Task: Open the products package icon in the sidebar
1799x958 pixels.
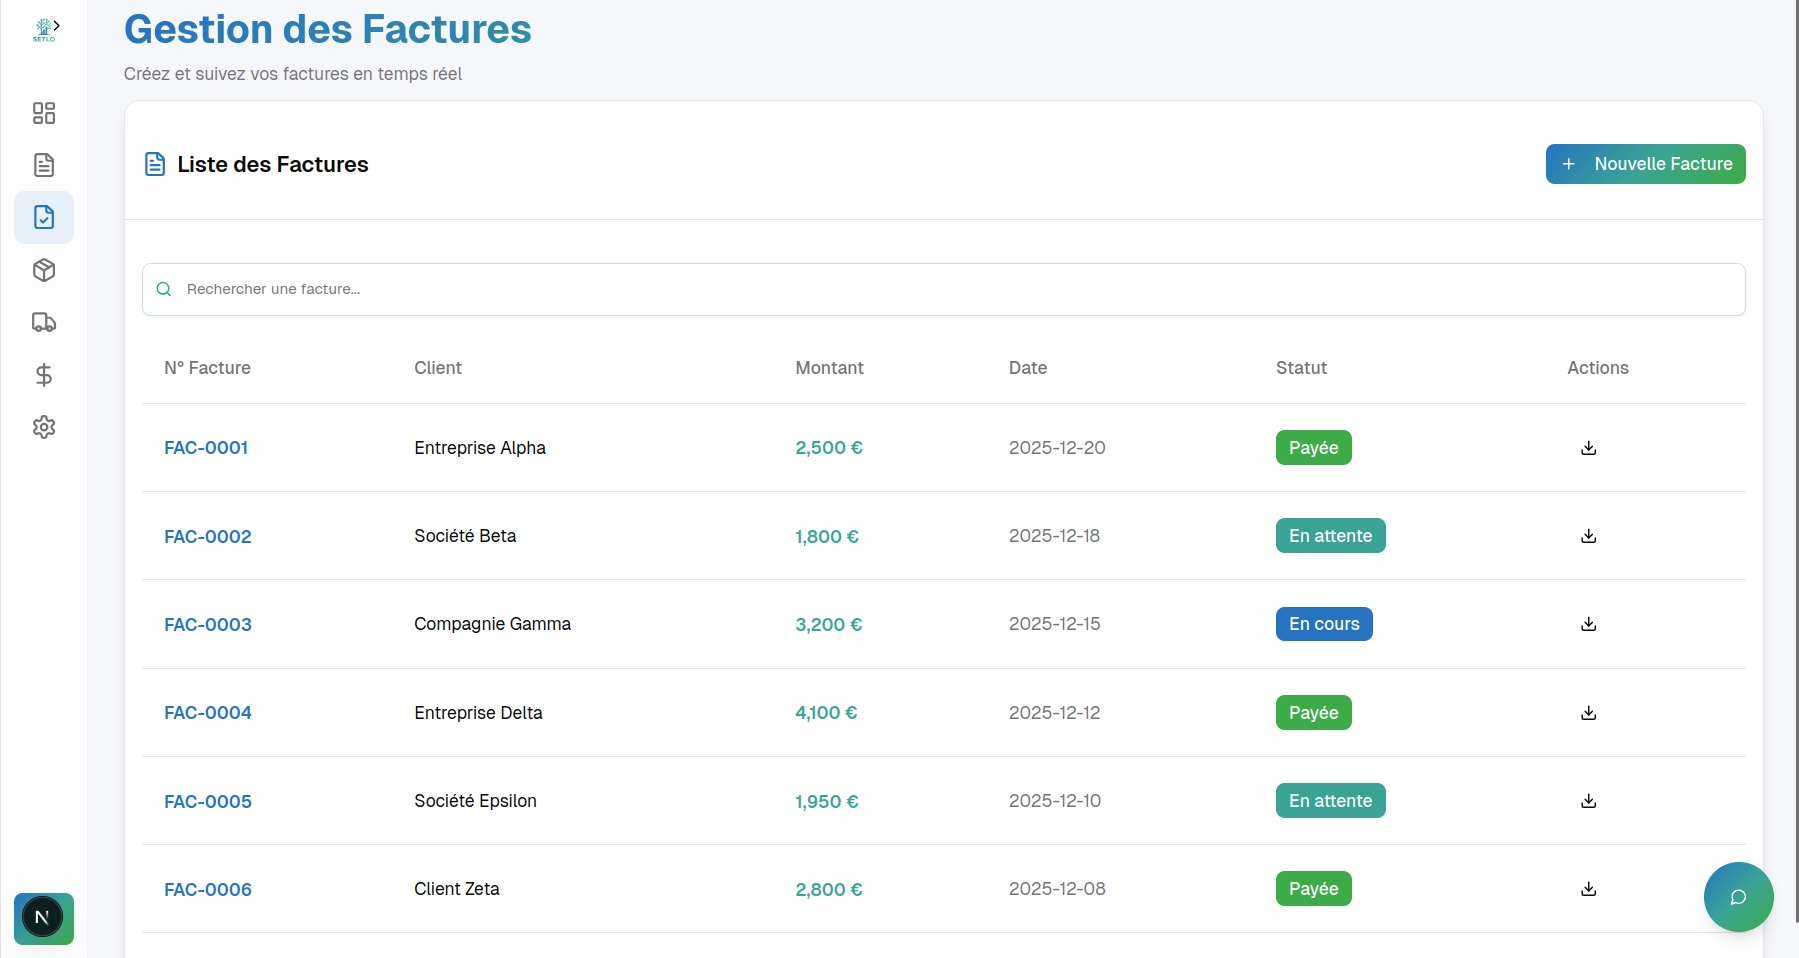Action: (x=44, y=270)
